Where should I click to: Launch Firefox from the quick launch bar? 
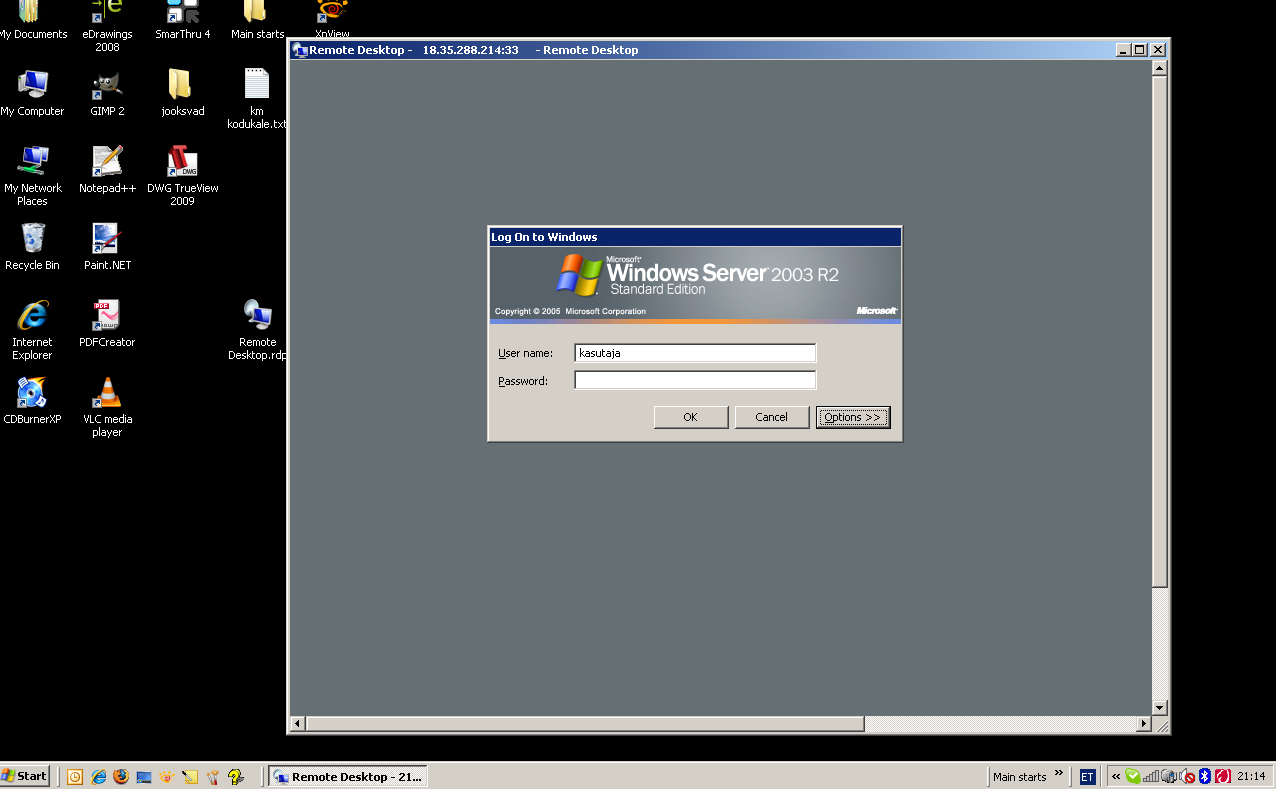coord(121,776)
